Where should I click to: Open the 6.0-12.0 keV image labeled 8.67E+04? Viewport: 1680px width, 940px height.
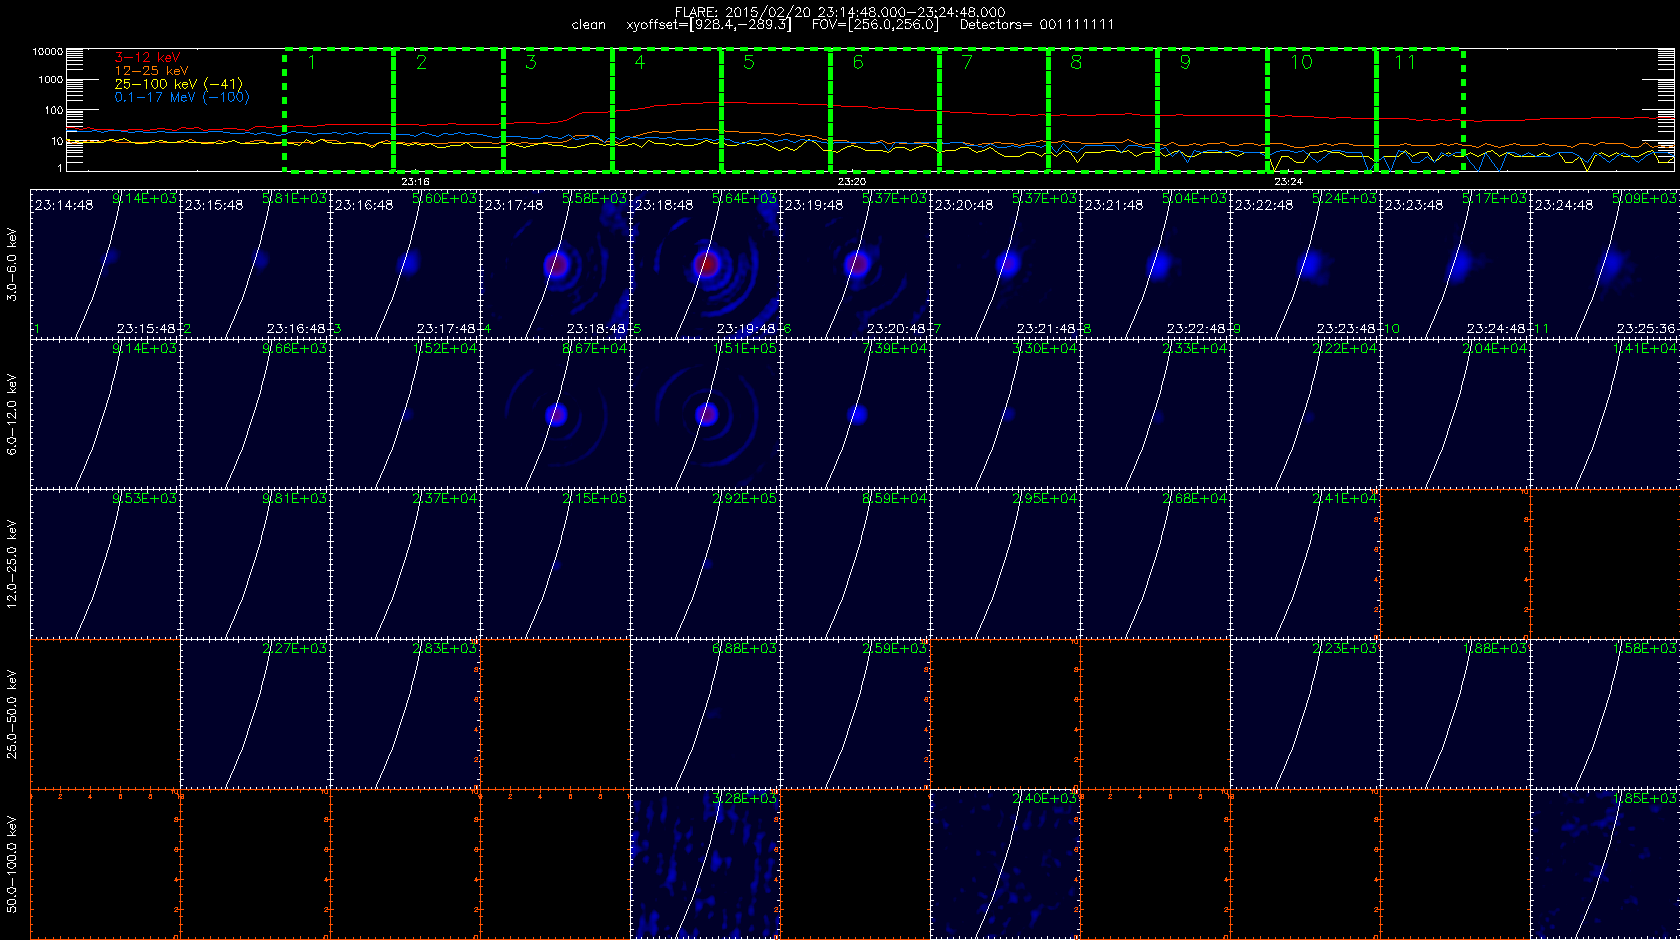pyautogui.click(x=555, y=414)
